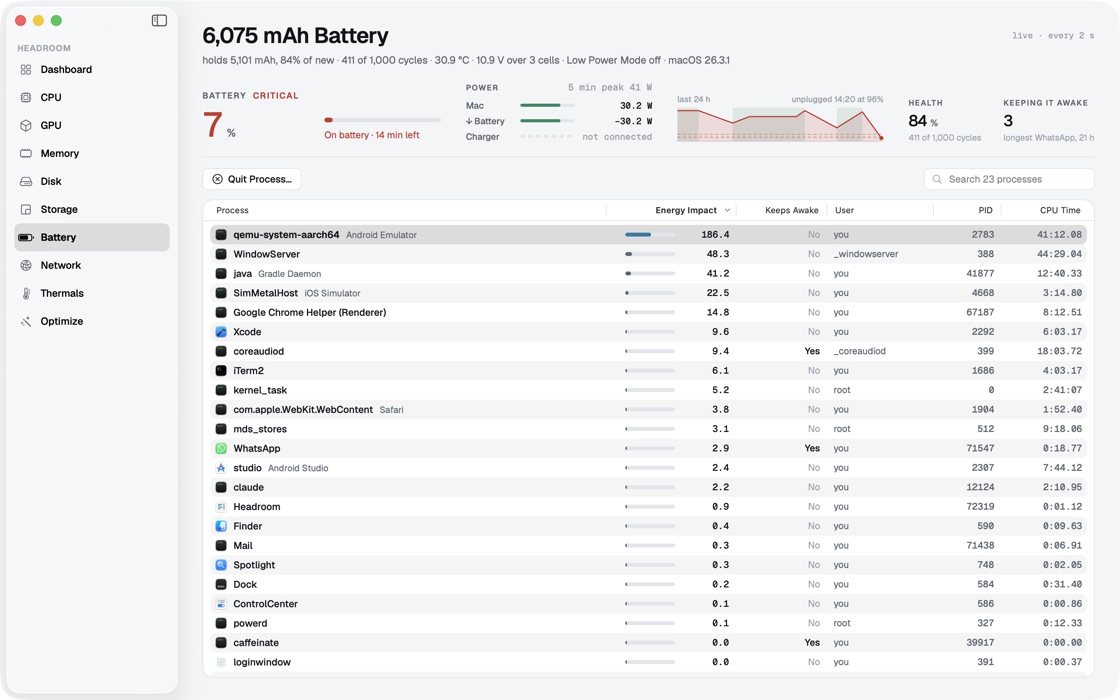The height and width of the screenshot is (700, 1120).
Task: Click the Optimize wand icon
Action: tap(26, 321)
